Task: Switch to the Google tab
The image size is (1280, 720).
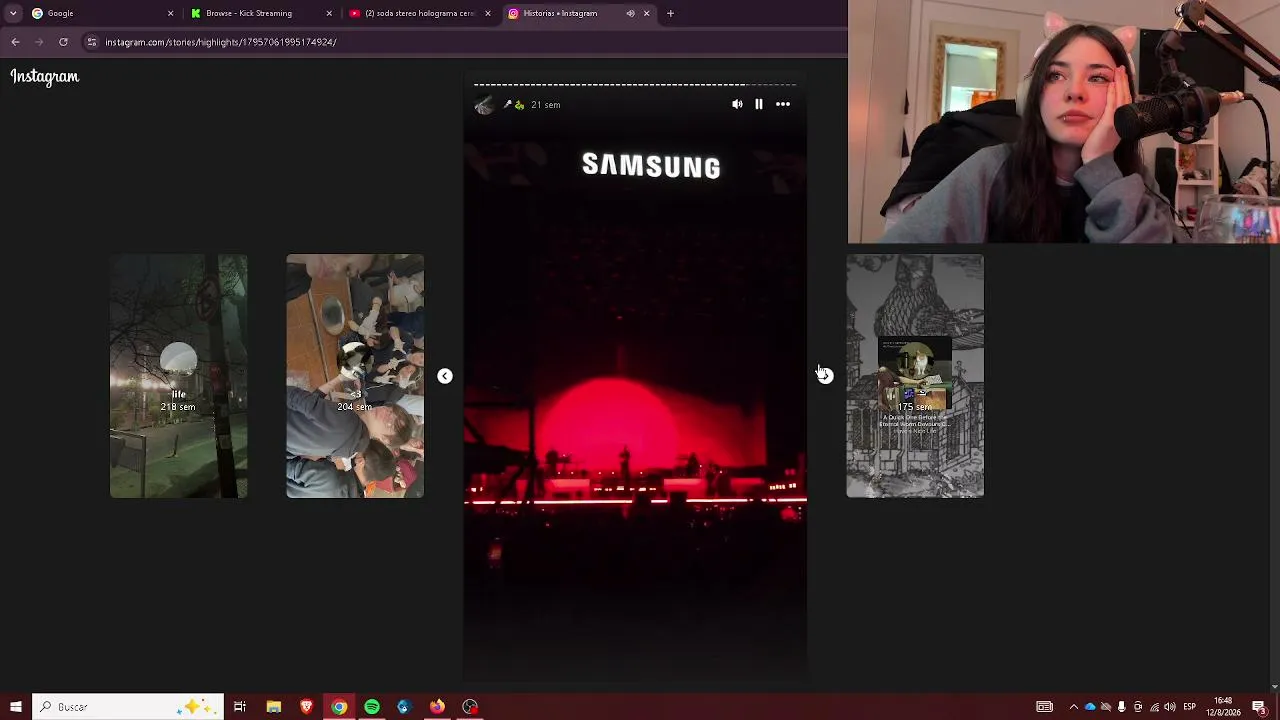Action: coord(100,13)
